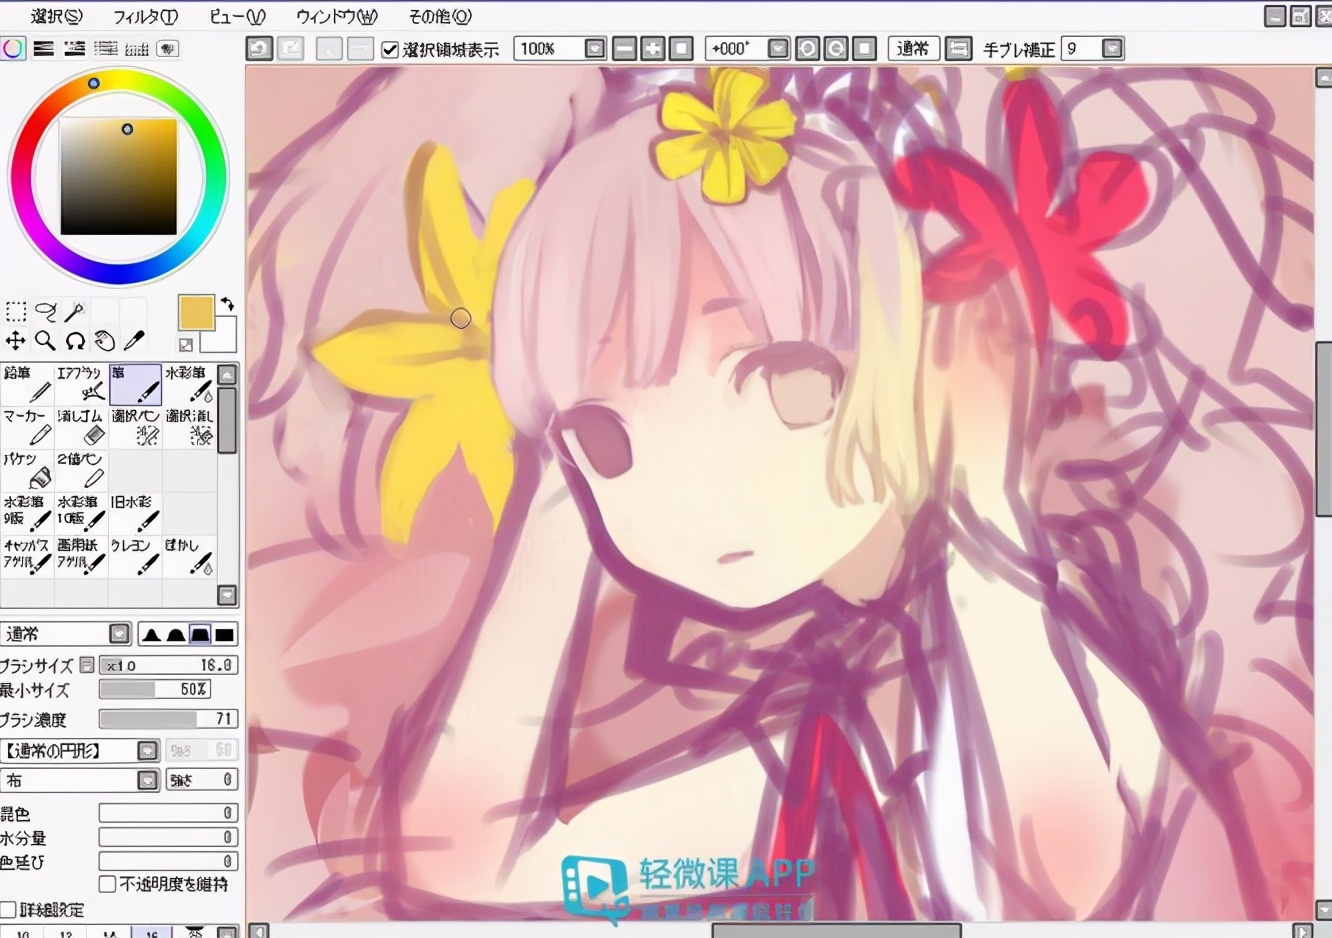
Task: Select the magic wand tool
Action: (74, 311)
